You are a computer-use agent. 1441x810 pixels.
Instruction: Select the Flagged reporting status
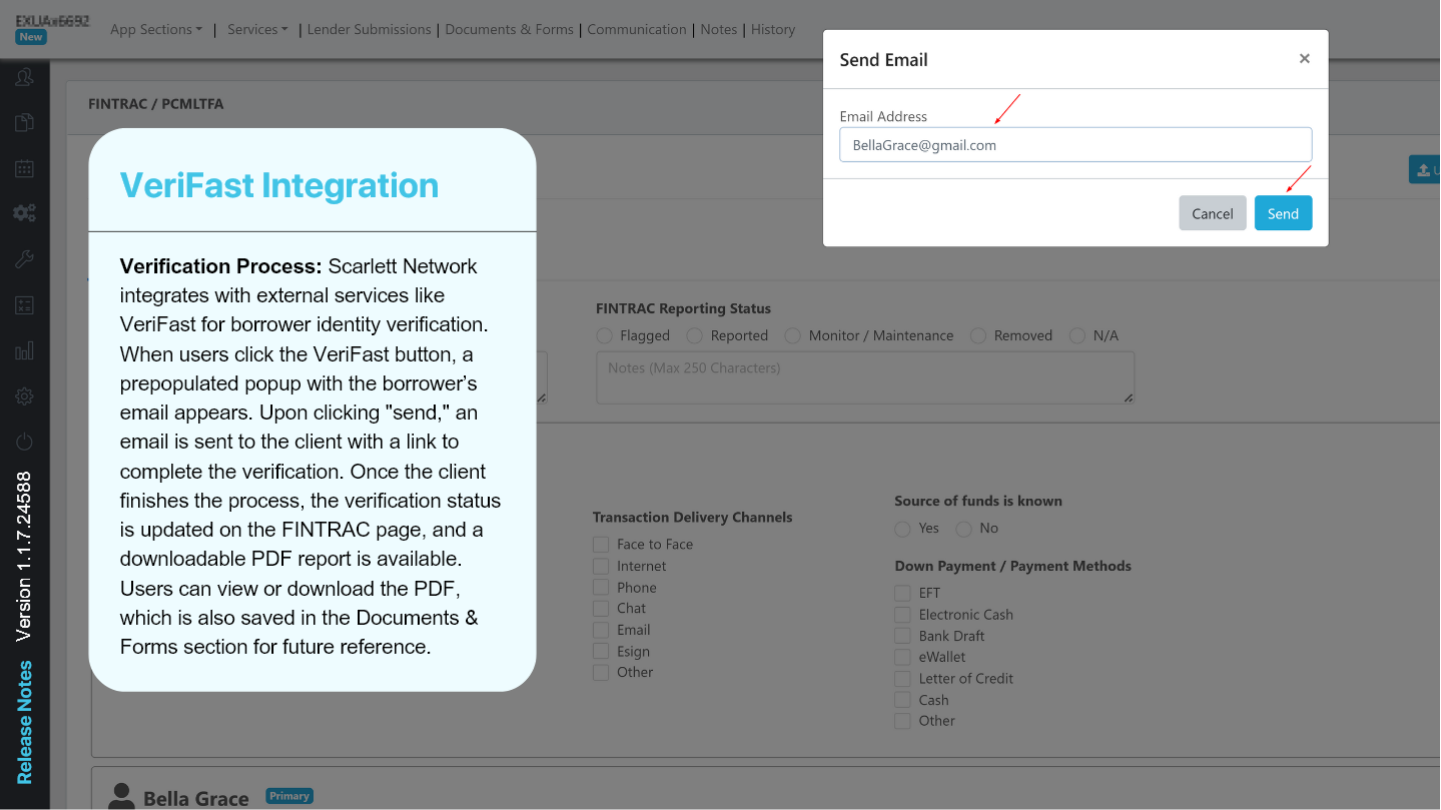[604, 336]
